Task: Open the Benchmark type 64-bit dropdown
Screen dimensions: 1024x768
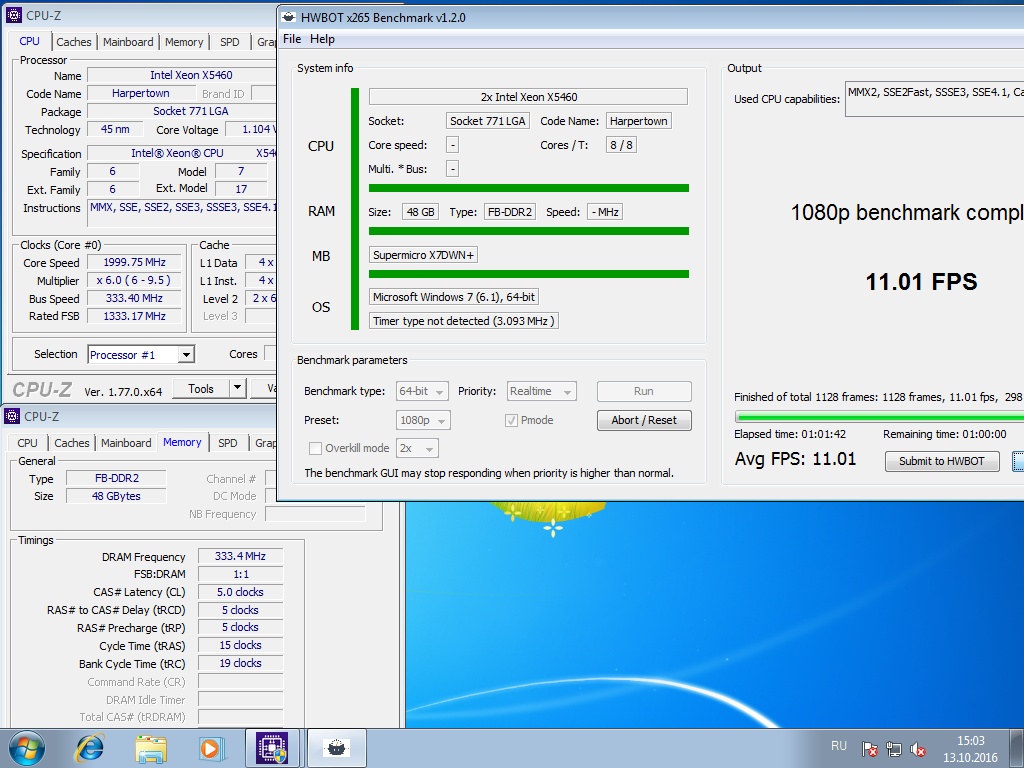Action: pyautogui.click(x=422, y=391)
